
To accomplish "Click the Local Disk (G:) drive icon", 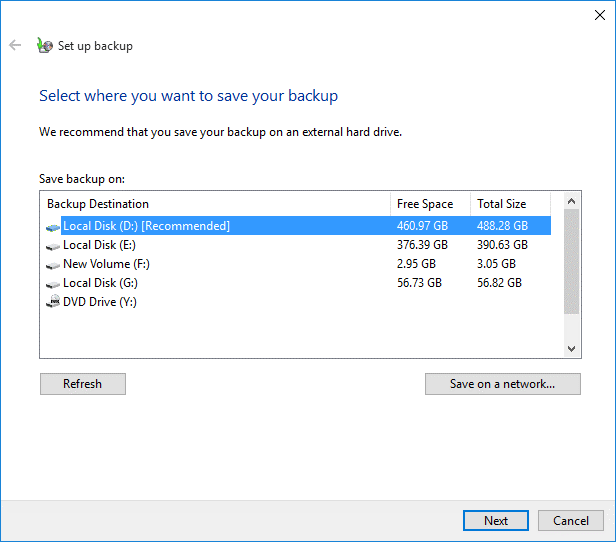I will [x=52, y=284].
